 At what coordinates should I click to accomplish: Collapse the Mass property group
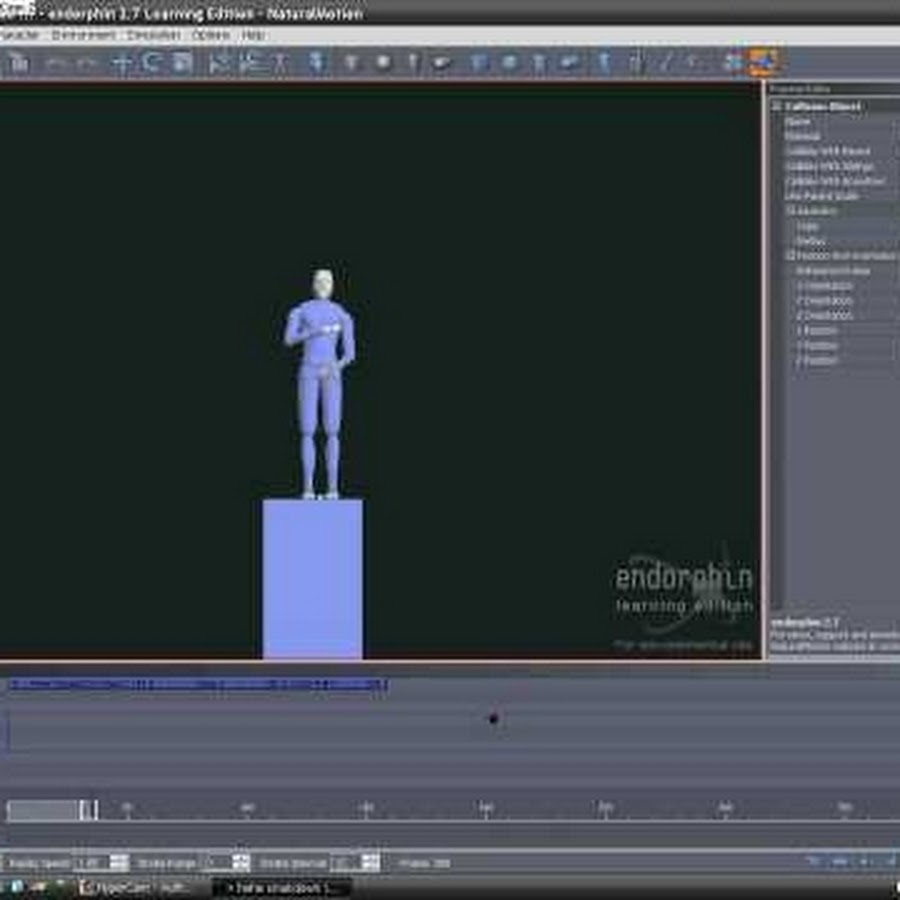[791, 211]
